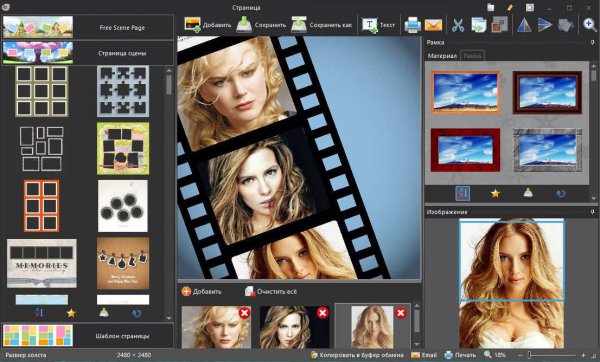The image size is (600, 362).
Task: Click the envelope icon in the toolbar
Action: tap(433, 25)
